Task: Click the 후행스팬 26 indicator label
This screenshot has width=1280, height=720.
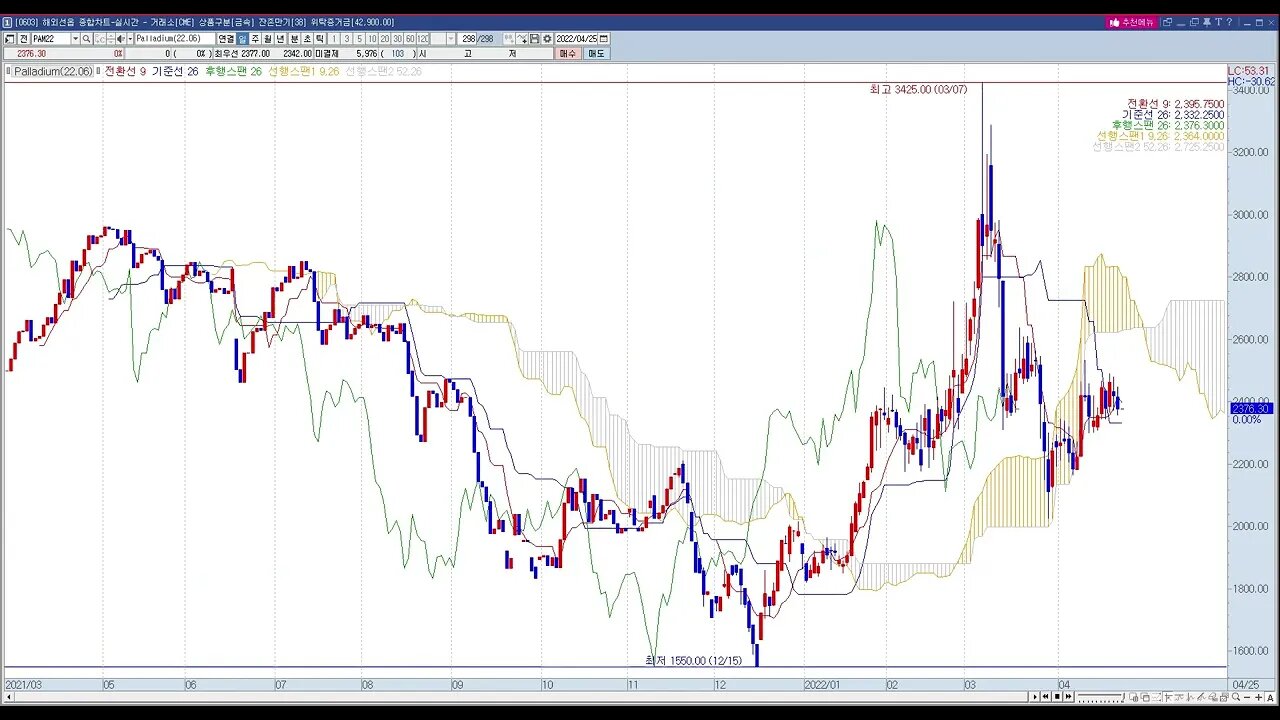Action: pyautogui.click(x=233, y=71)
